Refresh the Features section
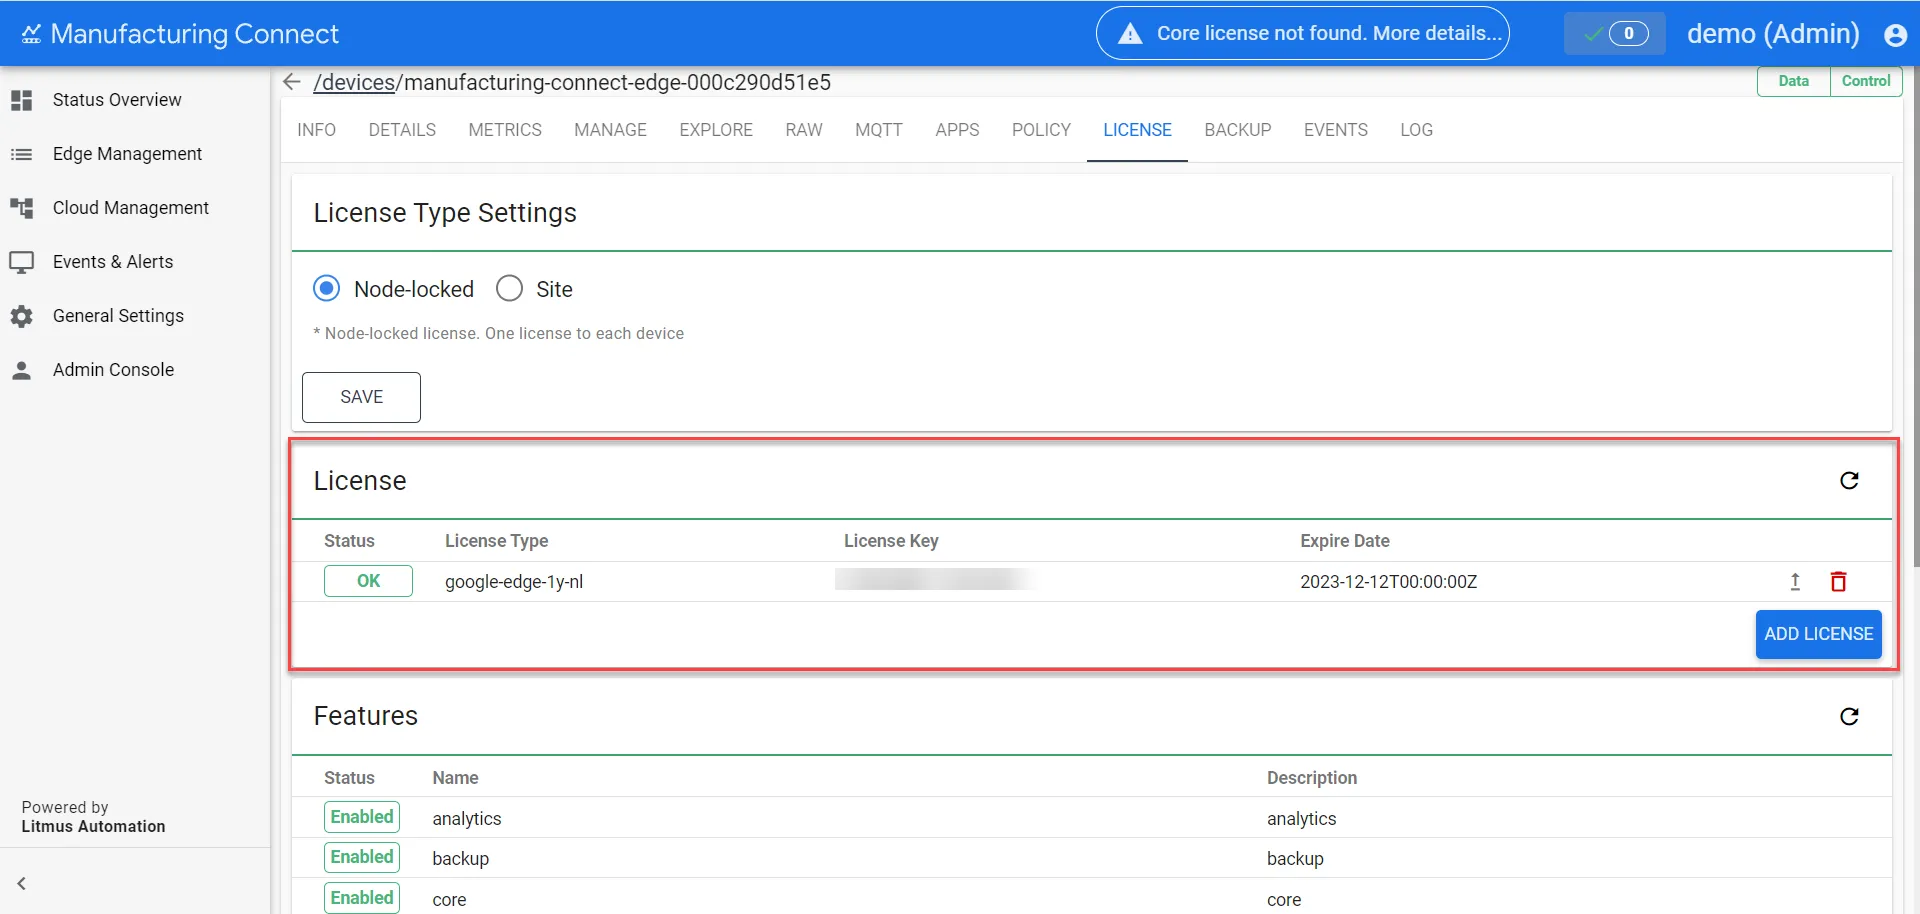The width and height of the screenshot is (1920, 914). [x=1849, y=716]
